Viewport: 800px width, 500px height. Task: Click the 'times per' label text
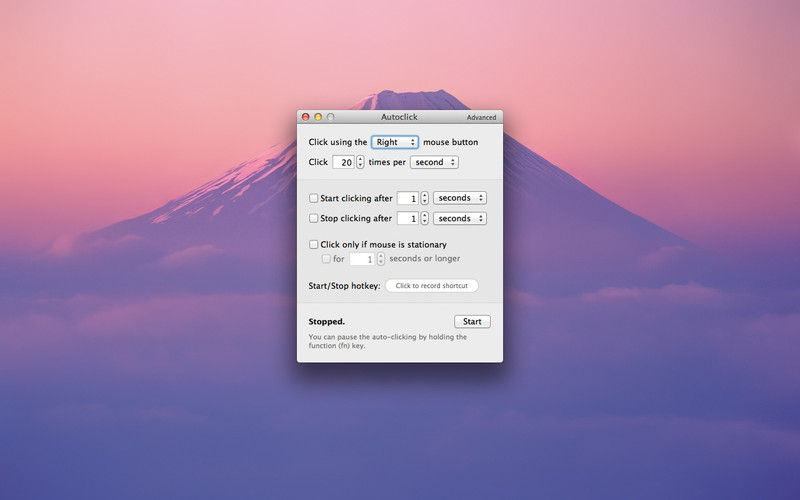[387, 162]
